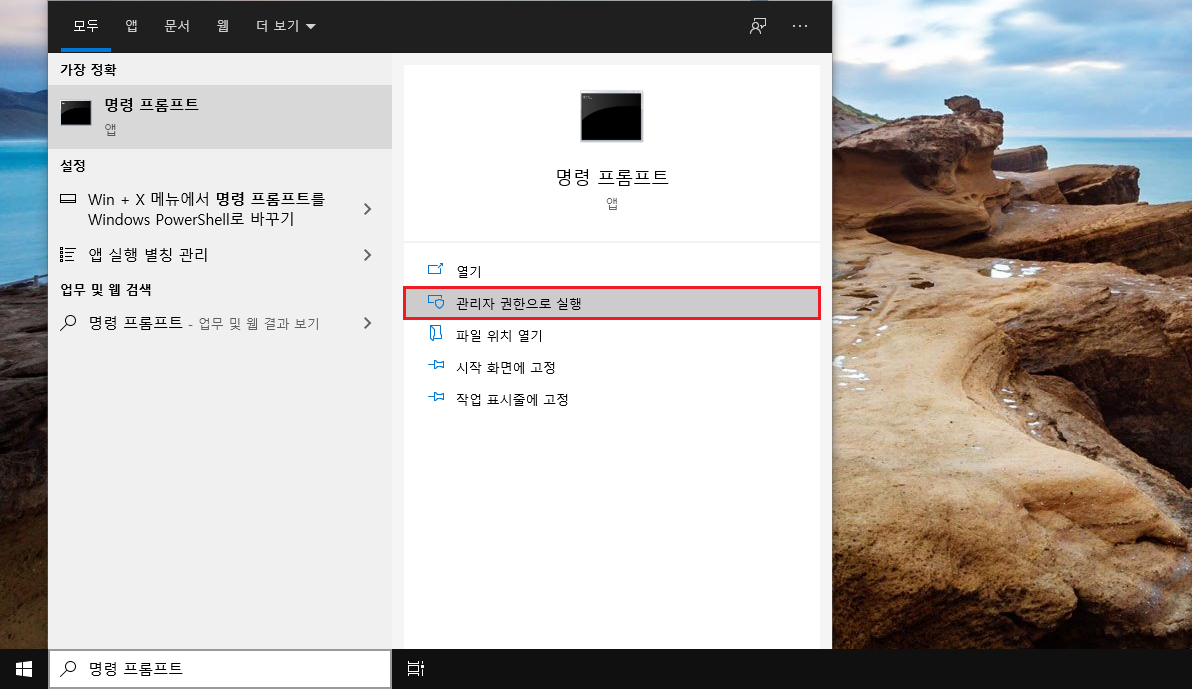The image size is (1192, 689).
Task: Expand arrow for 업무 및 웹 결과 보기
Action: pos(368,323)
